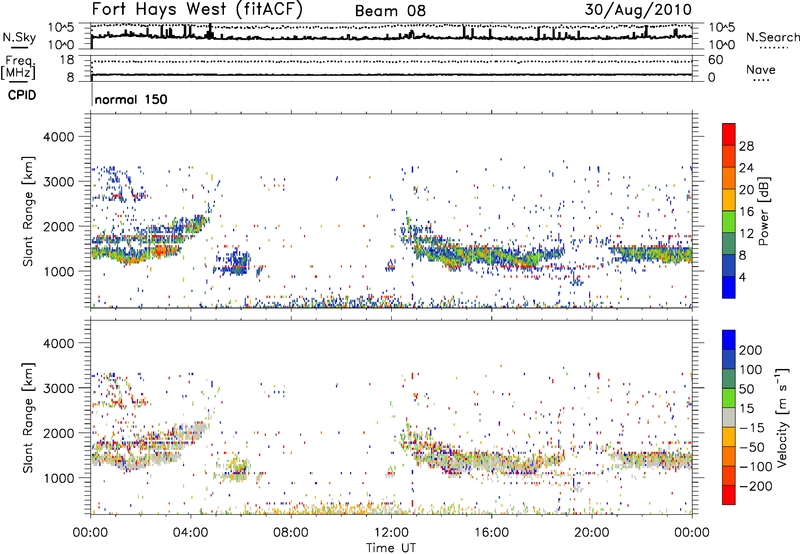This screenshot has width=800, height=554.
Task: Pick the yellow segment of the velocity colorbar
Action: click(x=729, y=437)
